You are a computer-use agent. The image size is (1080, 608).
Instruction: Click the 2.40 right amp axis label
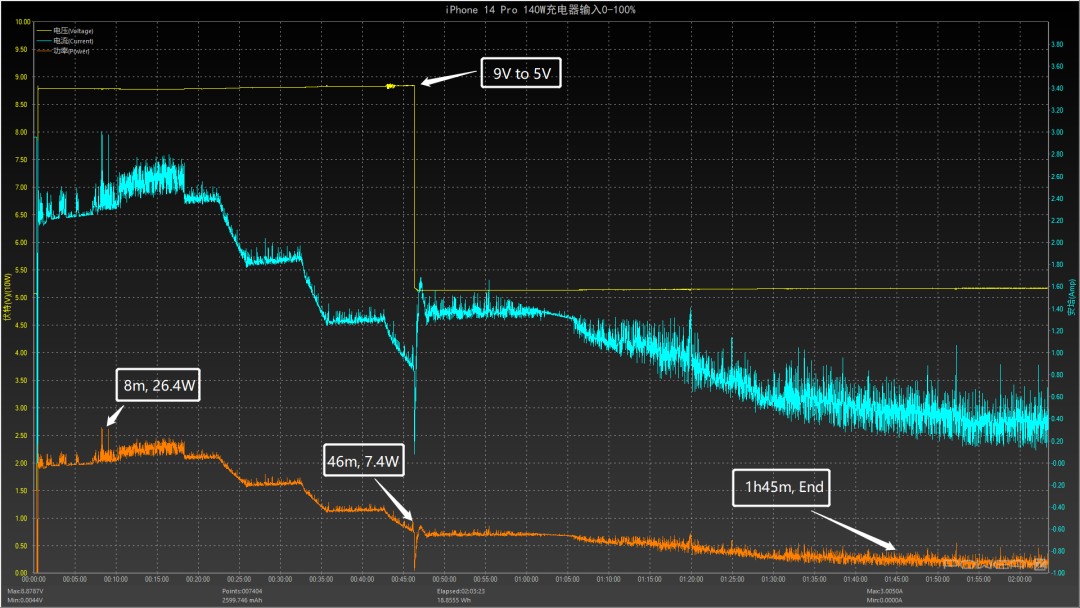coord(1057,199)
